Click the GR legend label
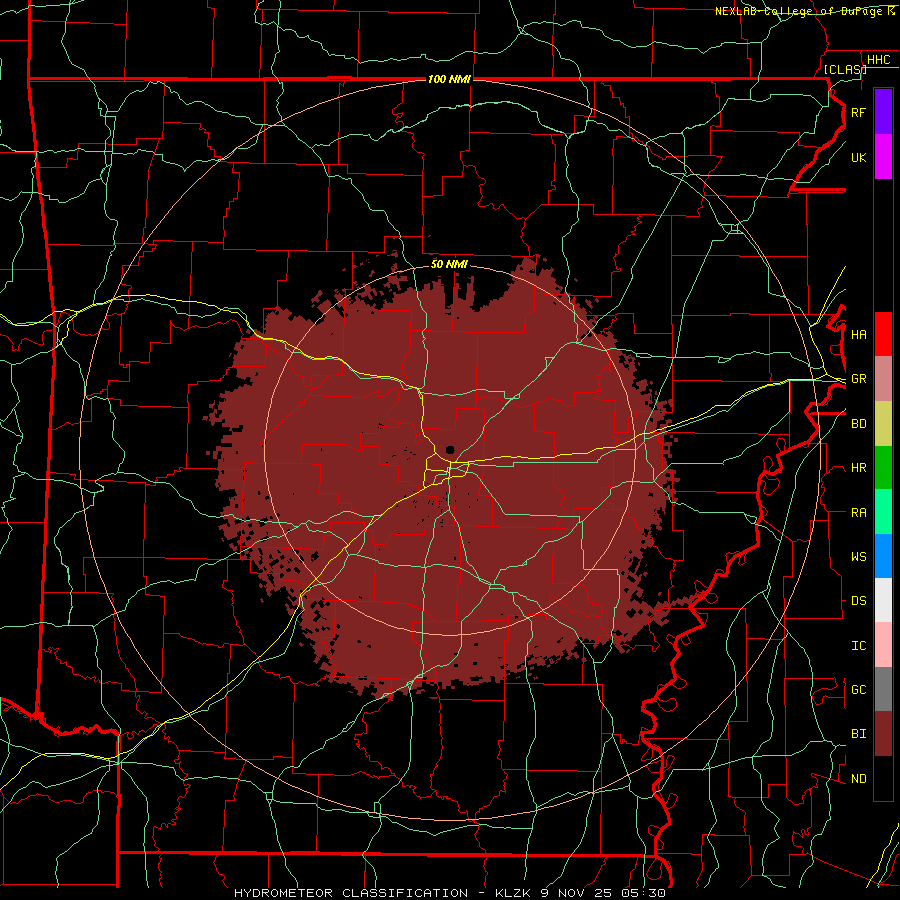 pos(858,379)
